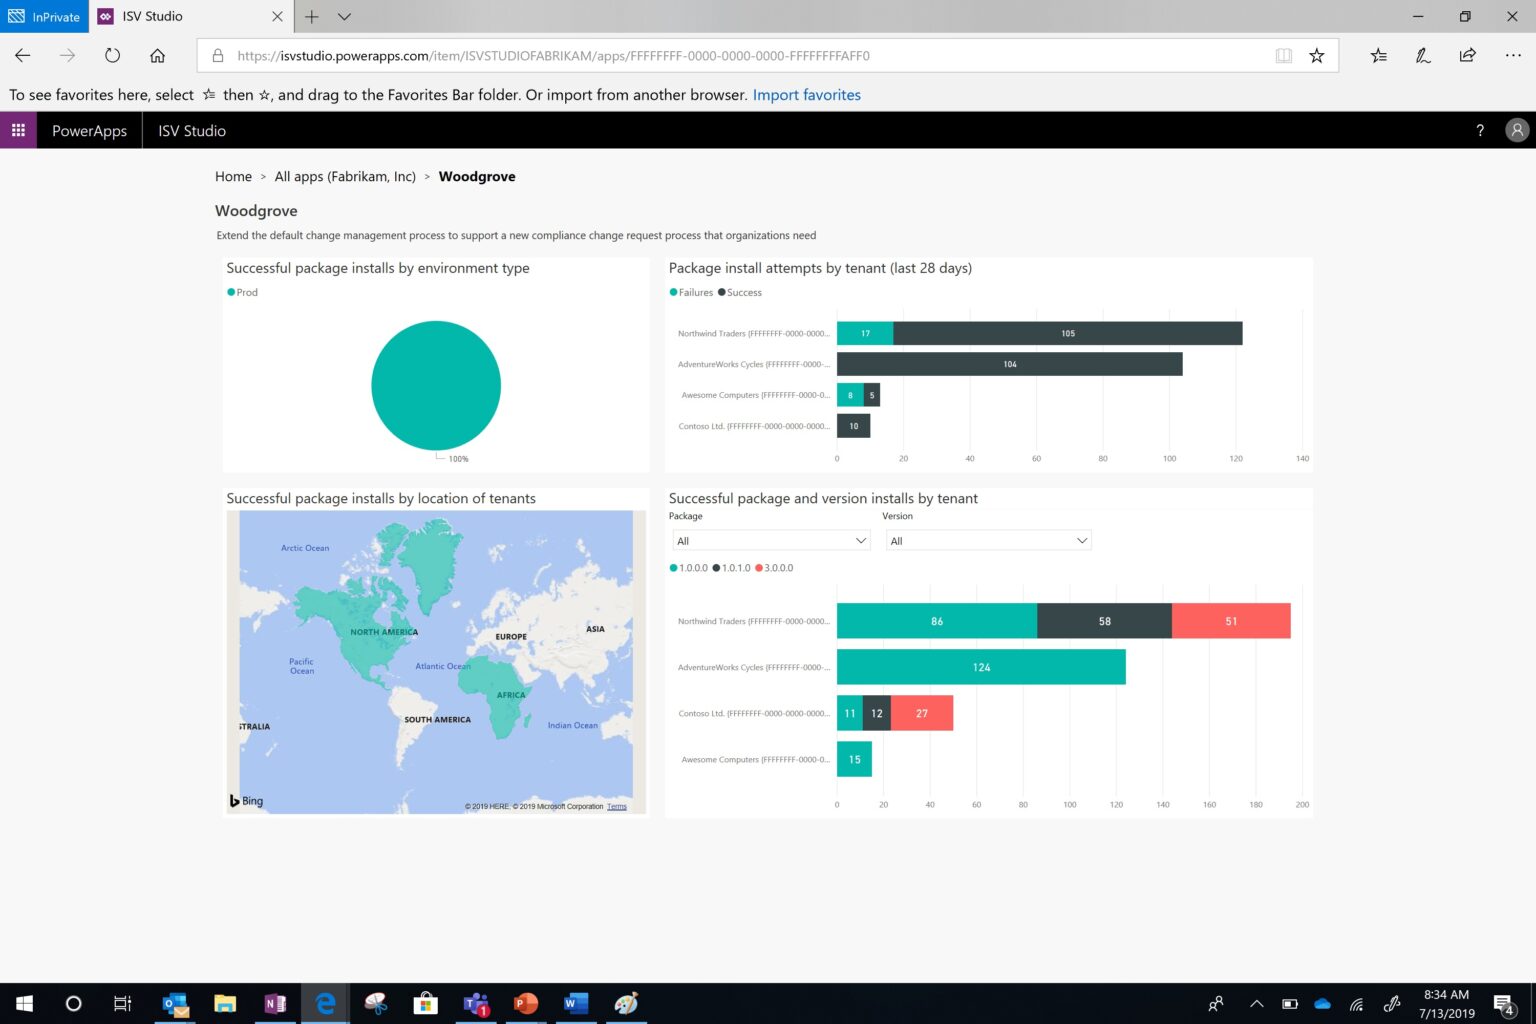Viewport: 1536px width, 1024px height.
Task: Click the Bing logo on the map
Action: point(245,800)
